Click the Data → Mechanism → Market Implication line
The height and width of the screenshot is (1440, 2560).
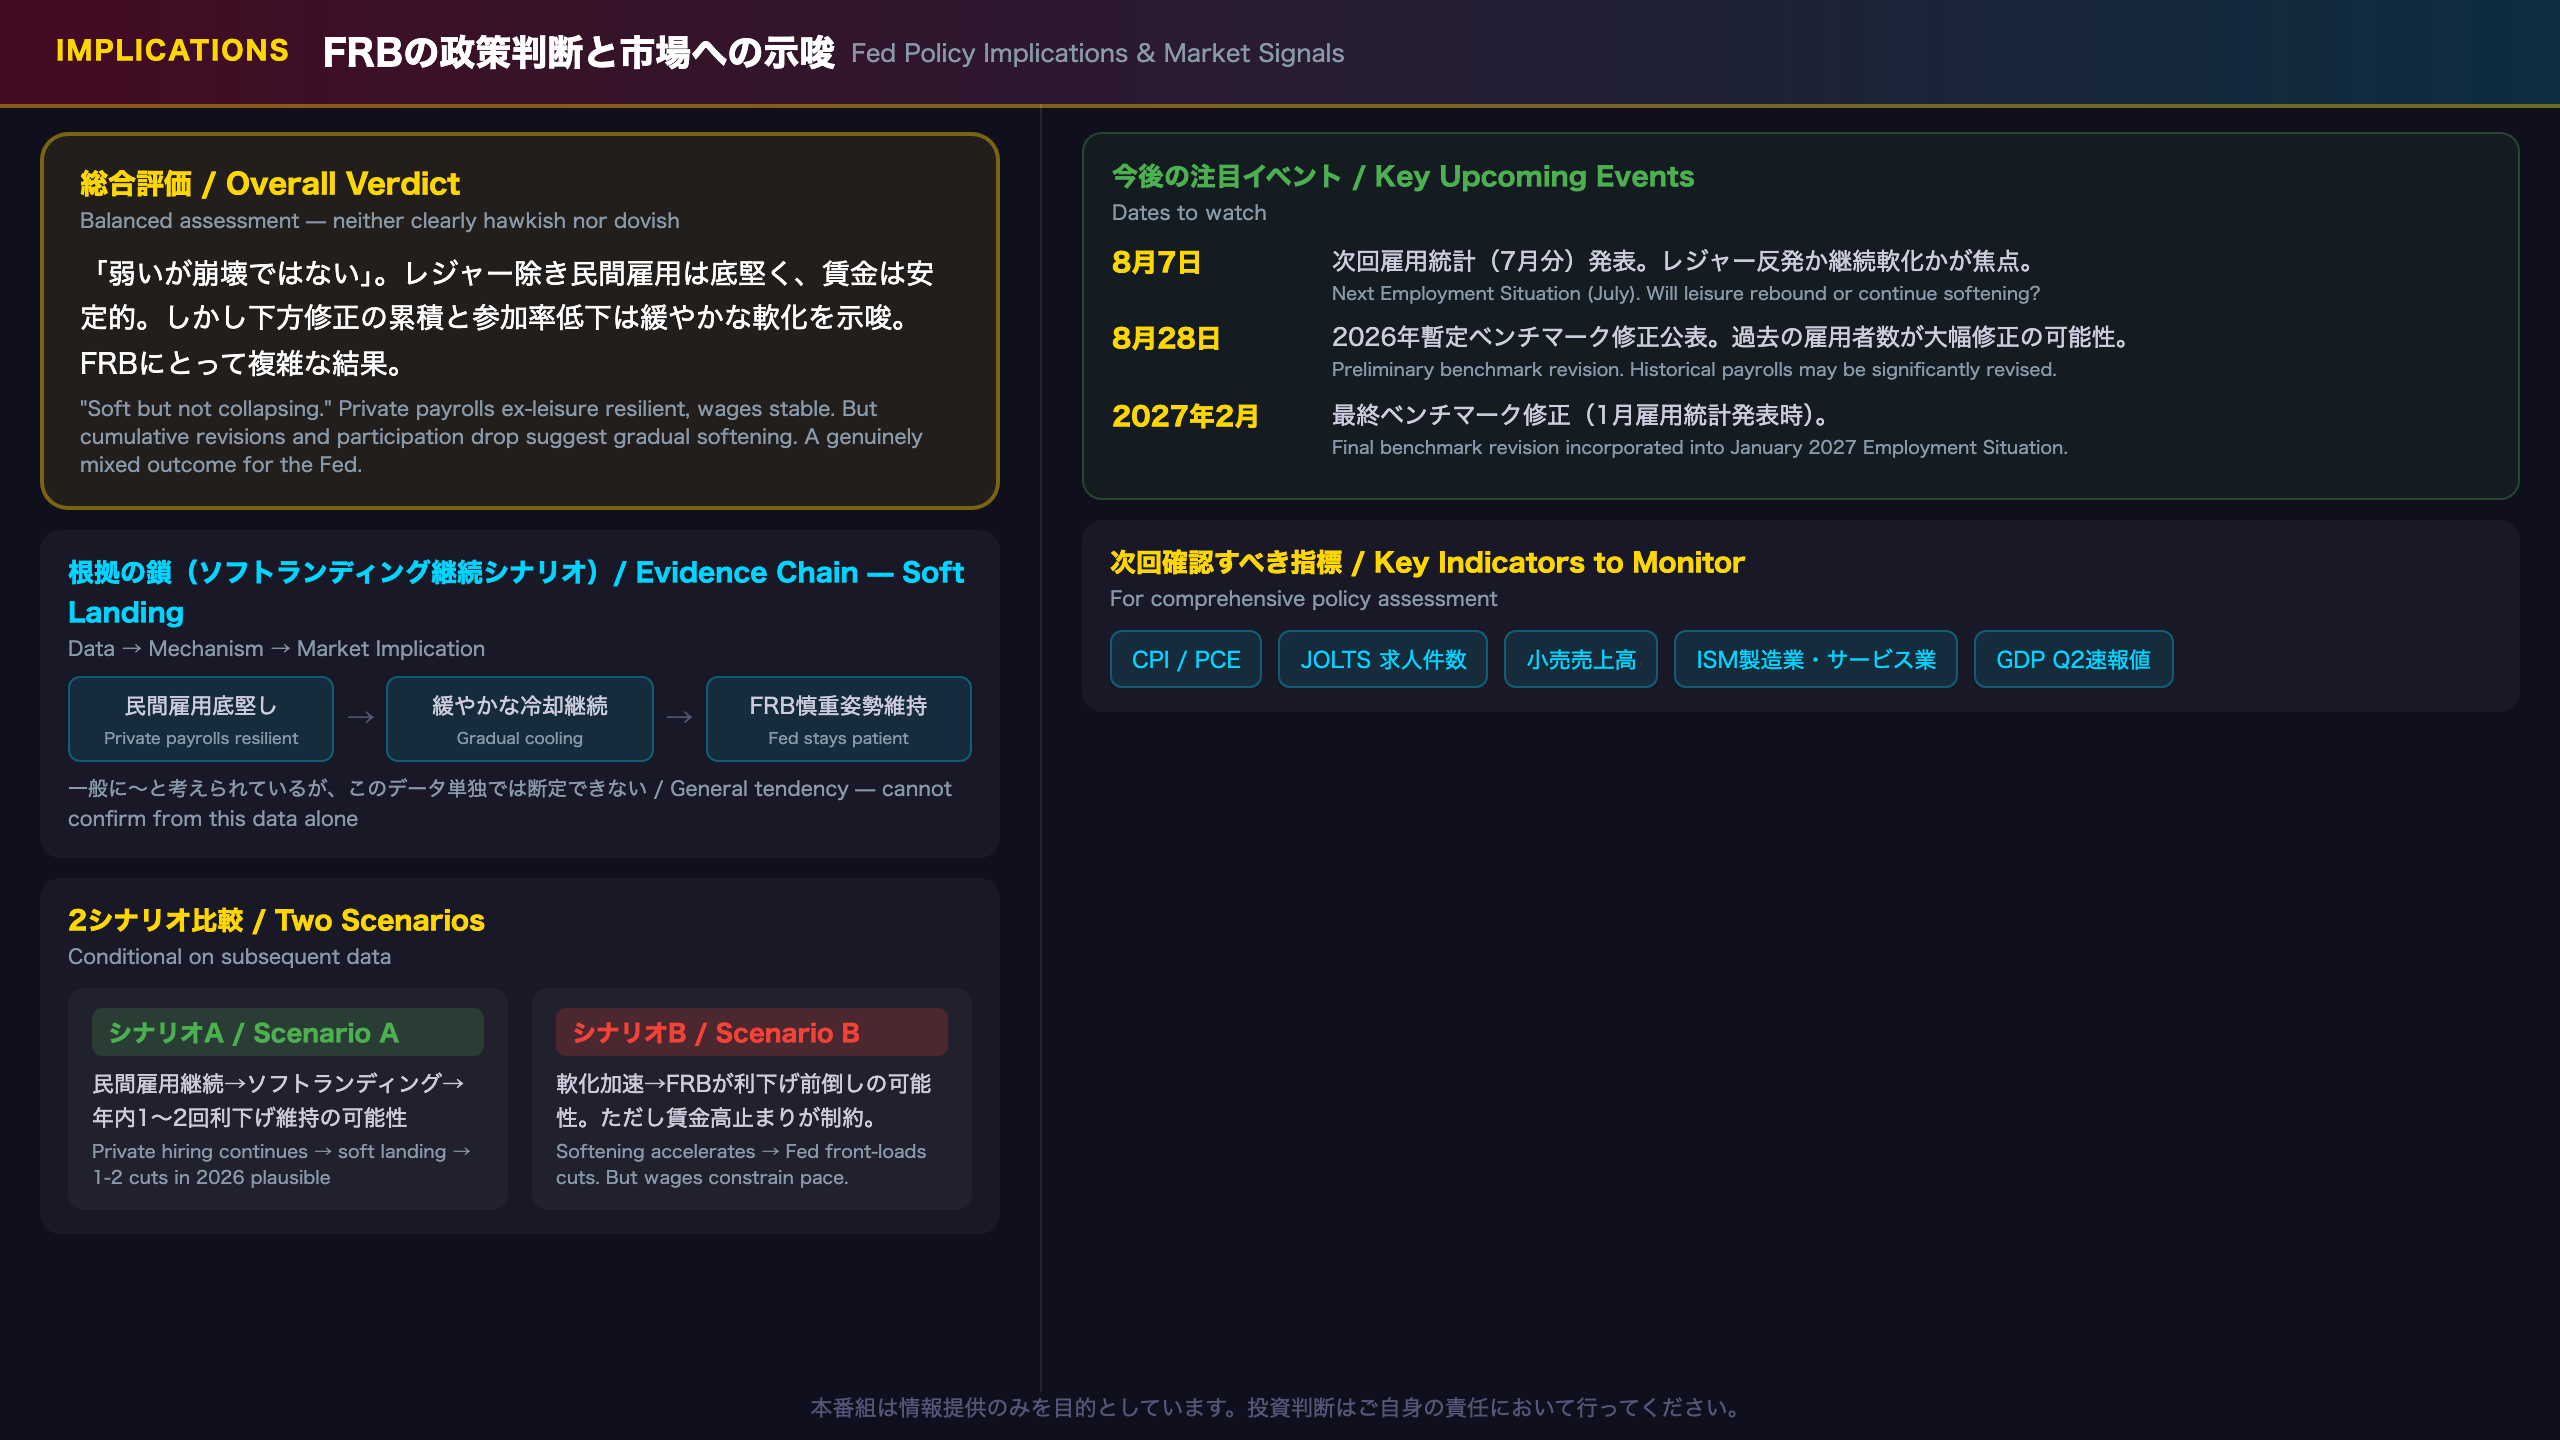point(276,649)
